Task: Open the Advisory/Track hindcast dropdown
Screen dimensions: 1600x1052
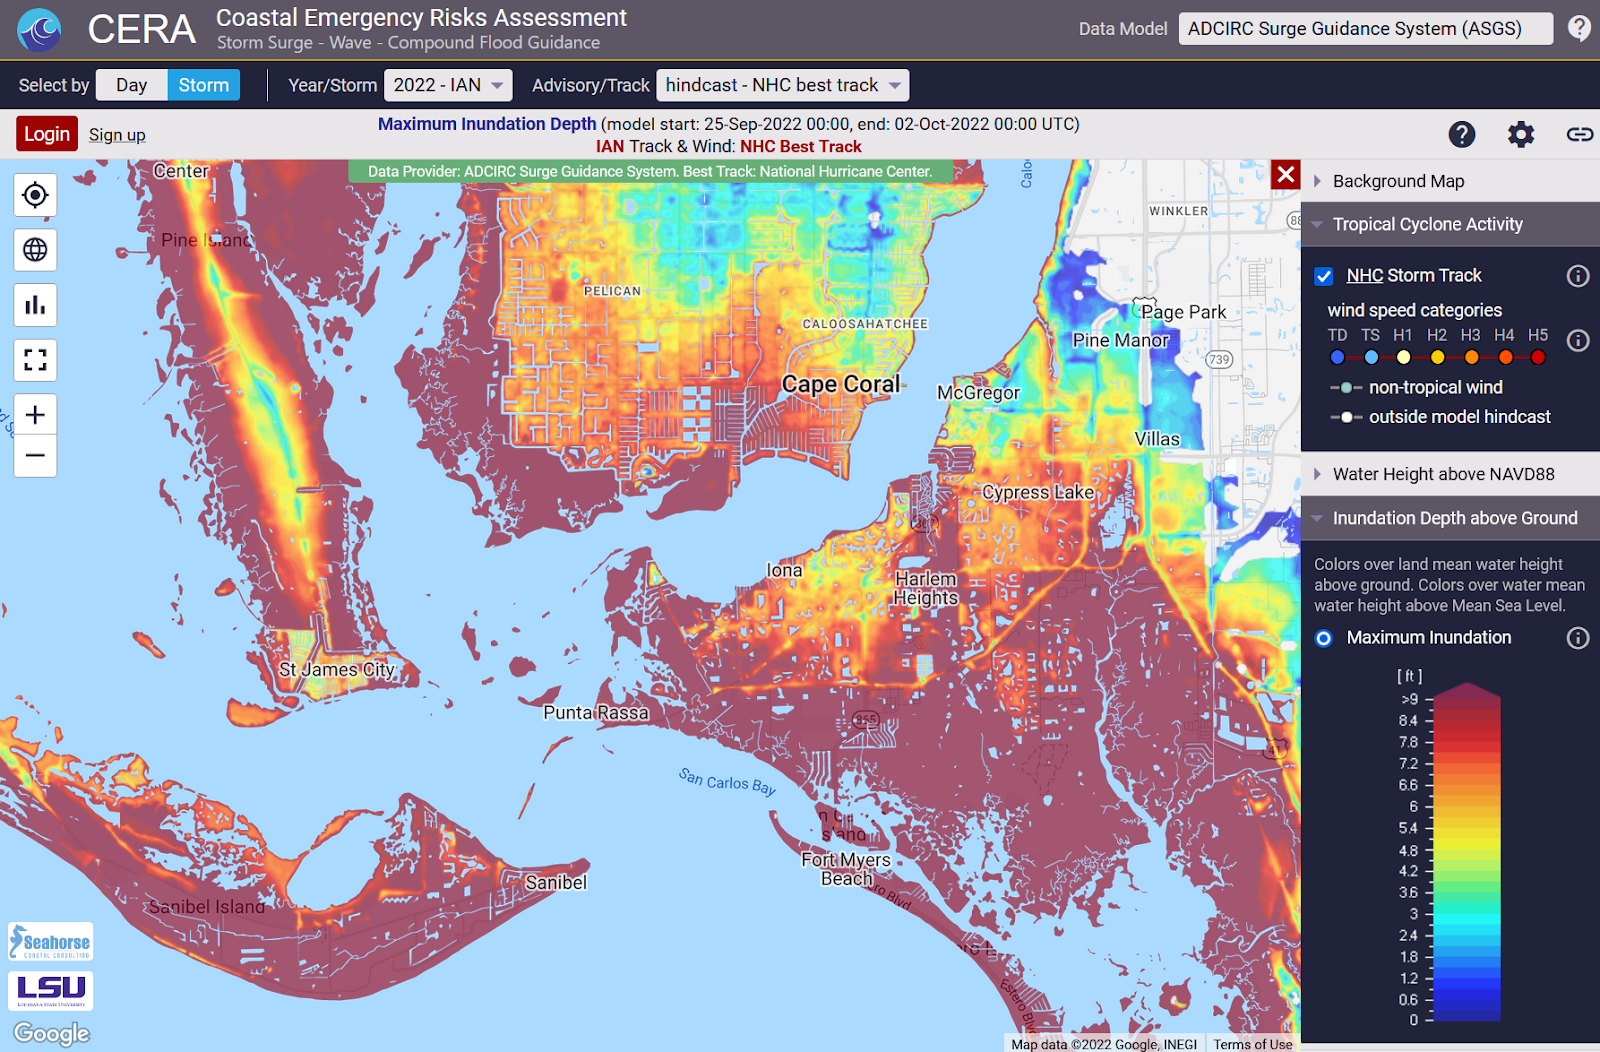Action: (x=783, y=85)
